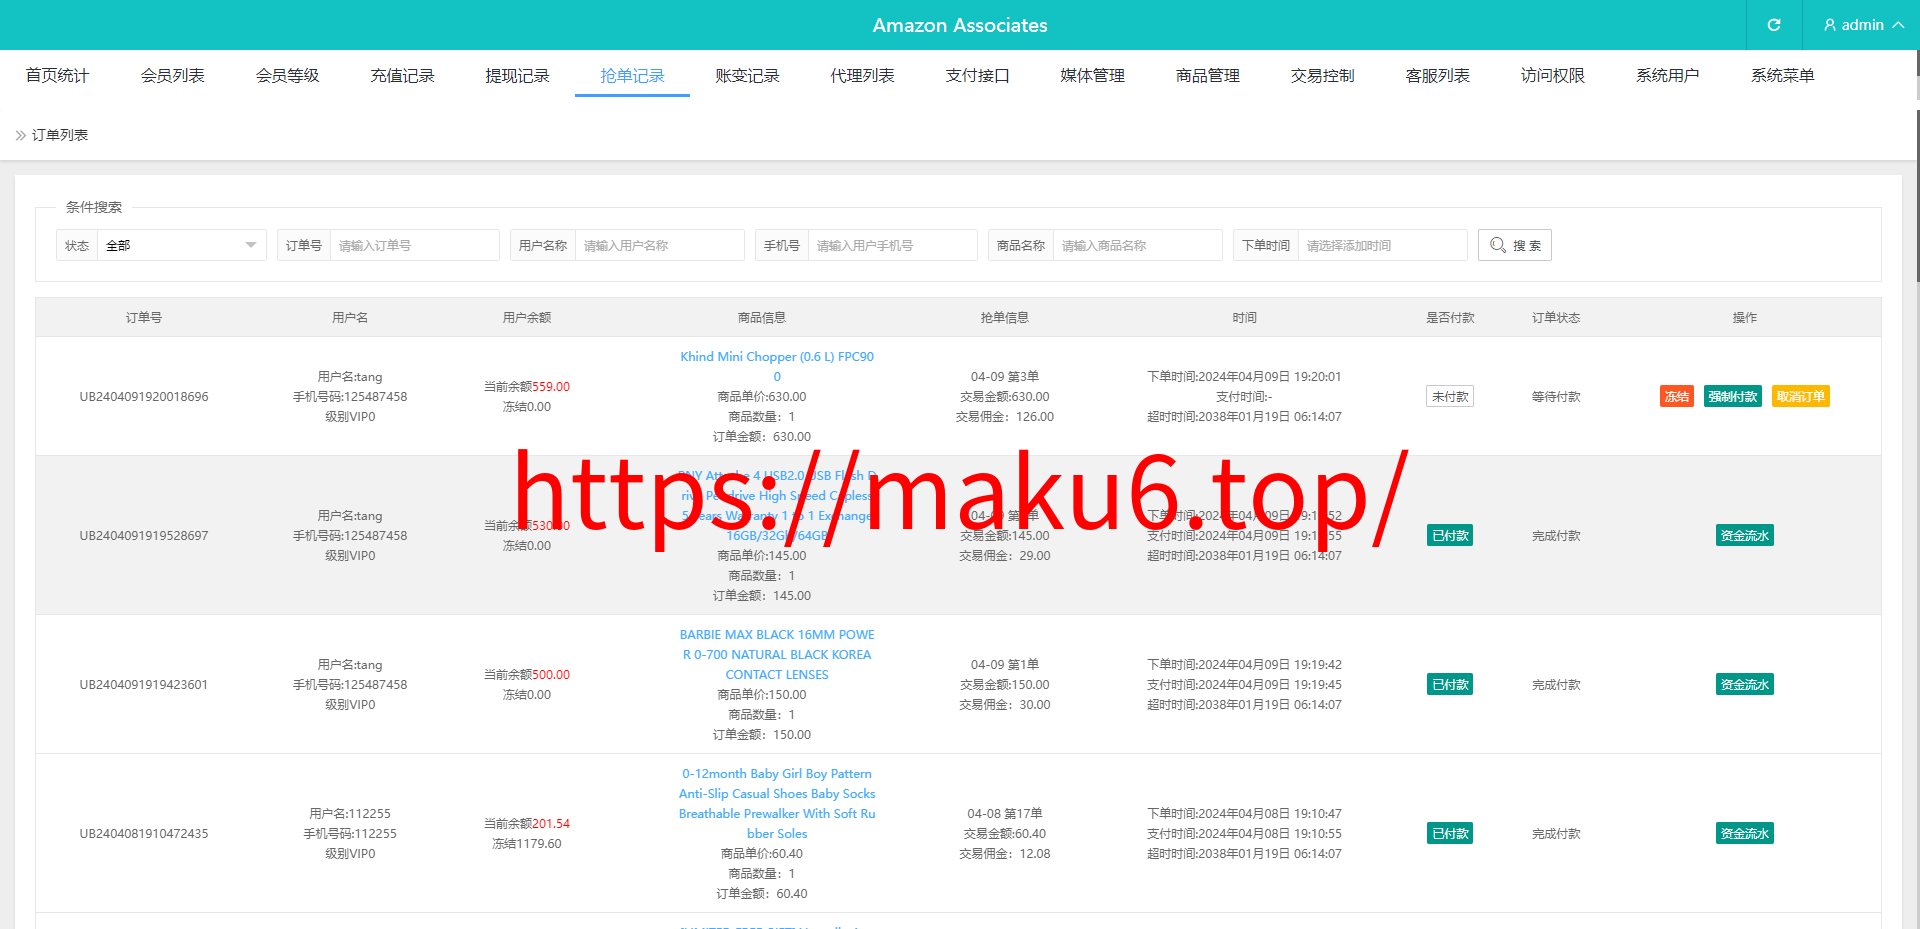The height and width of the screenshot is (929, 1920).
Task: Click 已付款 tag for order UB2404091919423601
Action: [x=1450, y=685]
